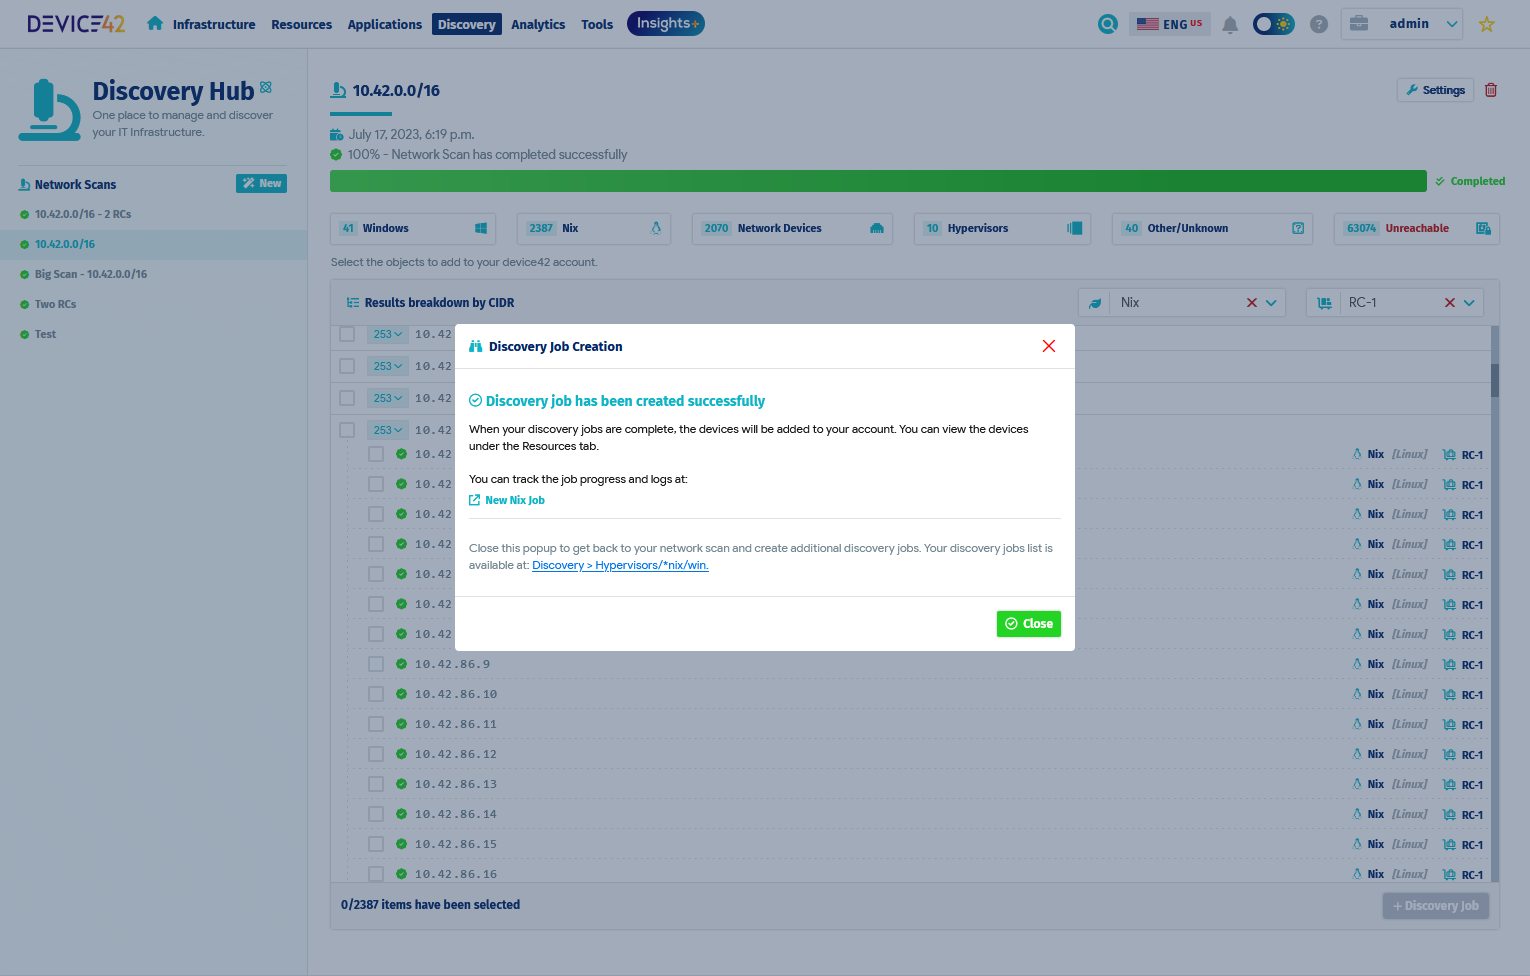Click the Nix penguin icon in row 10.42.86.12
1530x976 pixels.
pyautogui.click(x=1357, y=754)
